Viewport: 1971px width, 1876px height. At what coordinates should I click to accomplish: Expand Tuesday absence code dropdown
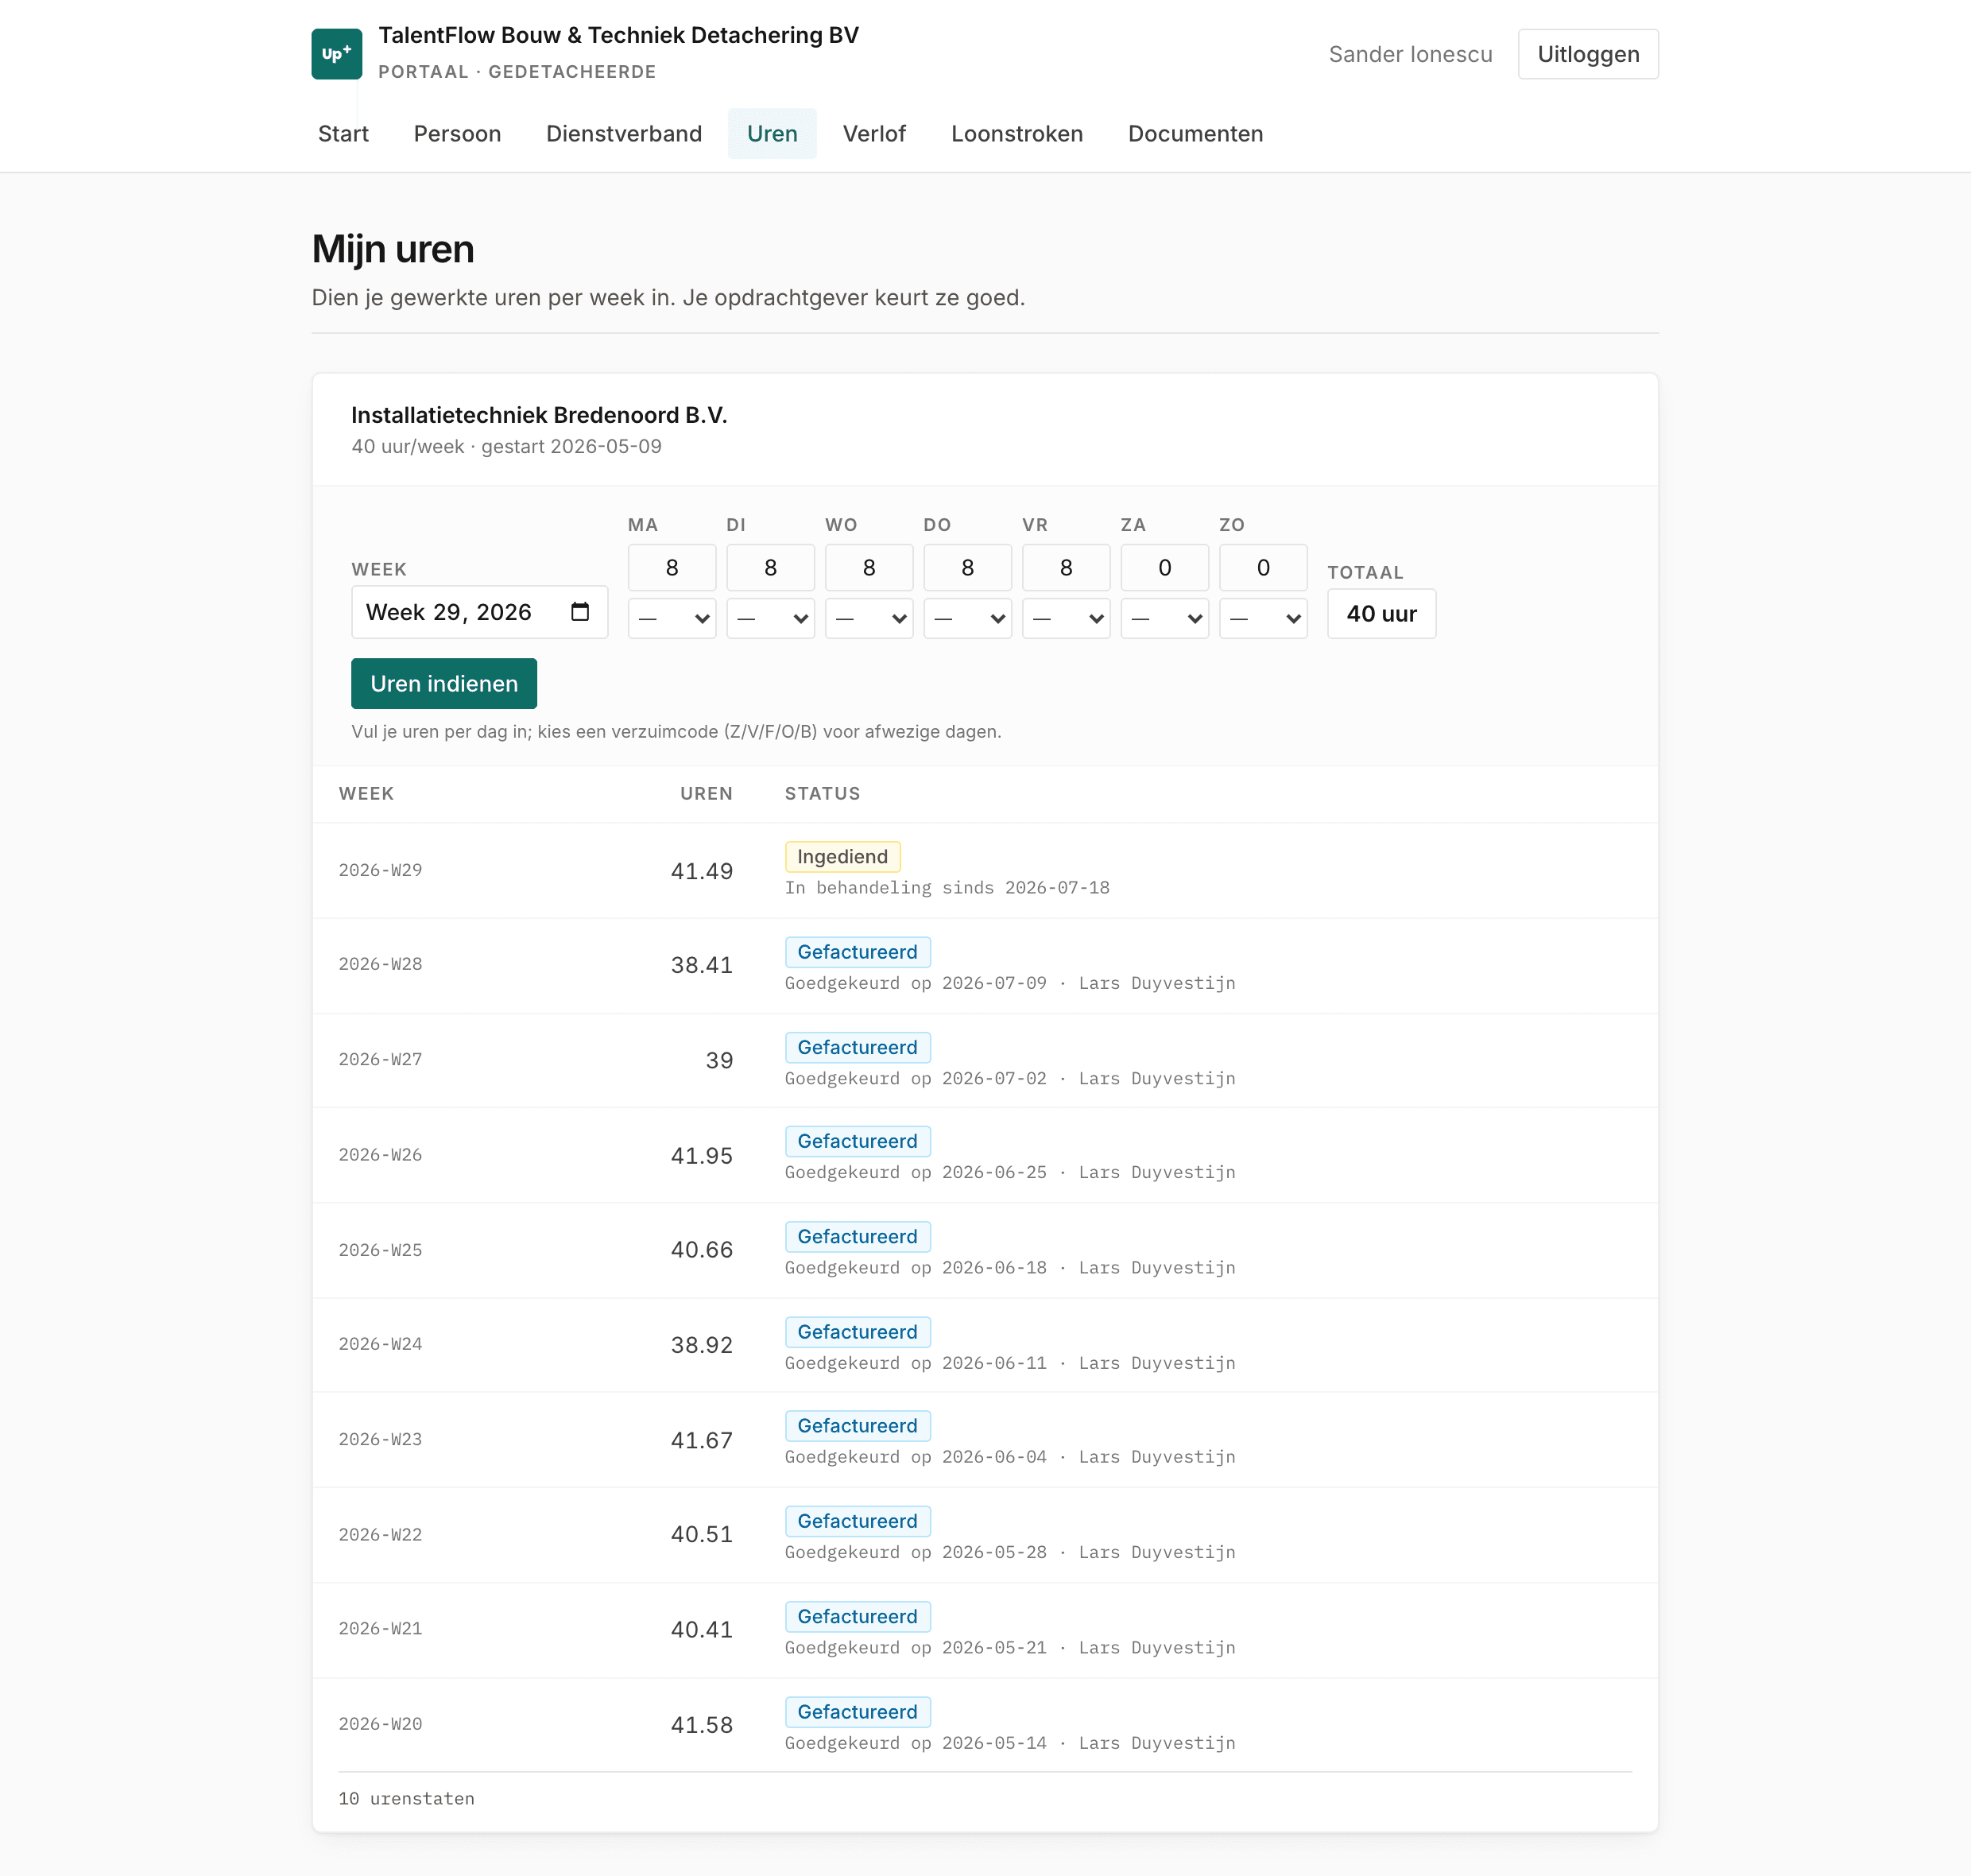click(770, 618)
